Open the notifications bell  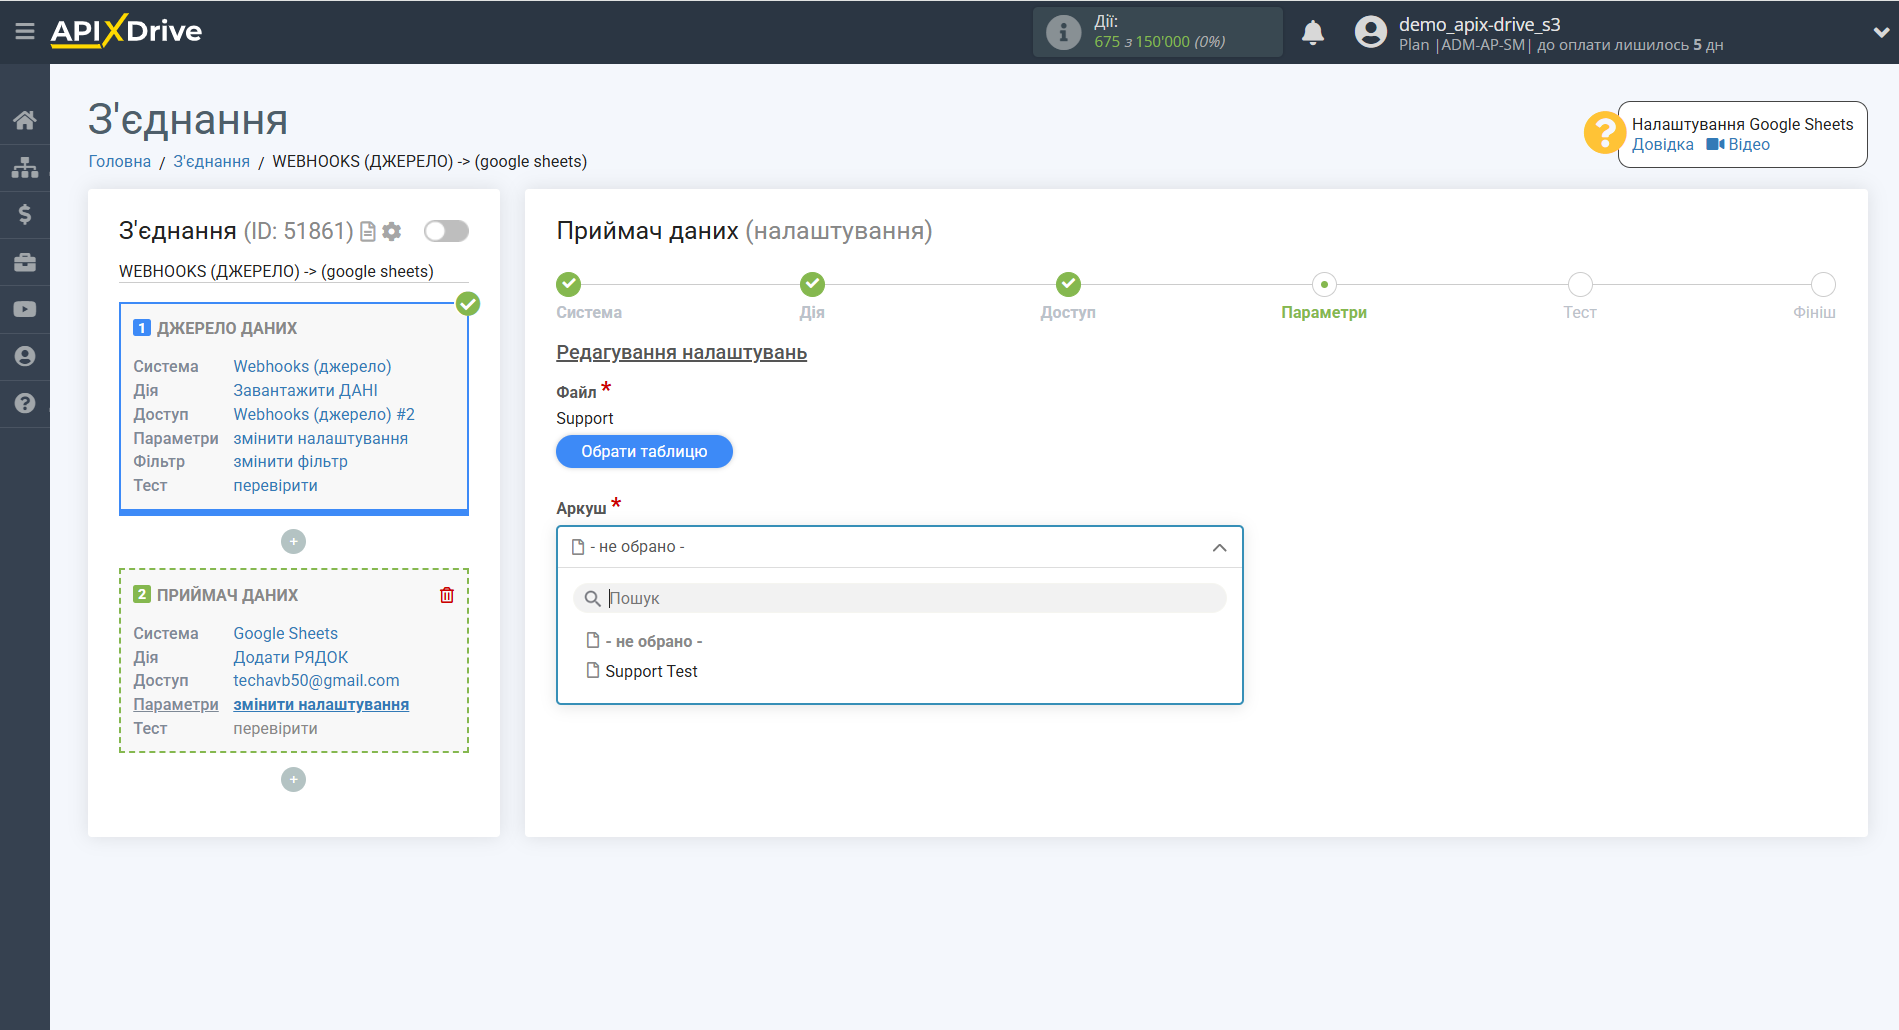coord(1313,33)
